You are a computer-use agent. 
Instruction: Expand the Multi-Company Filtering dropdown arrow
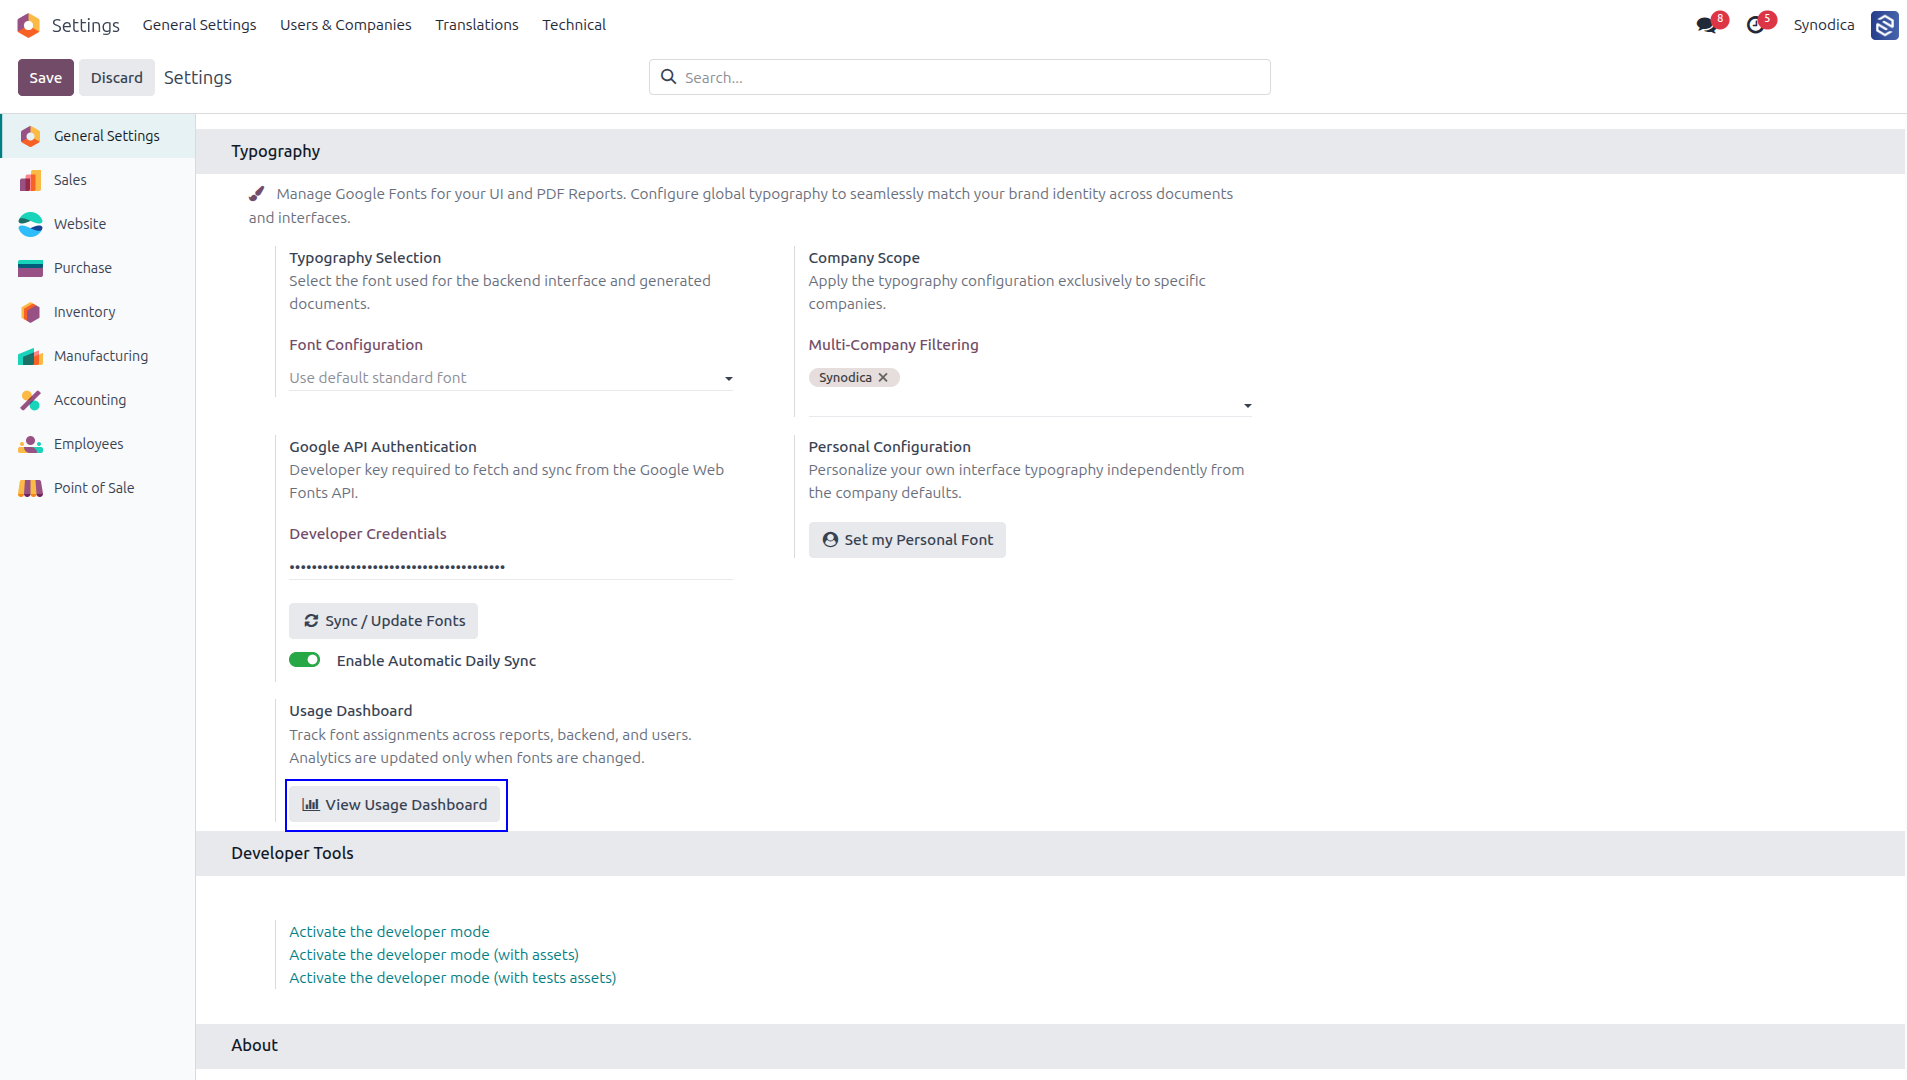point(1247,405)
